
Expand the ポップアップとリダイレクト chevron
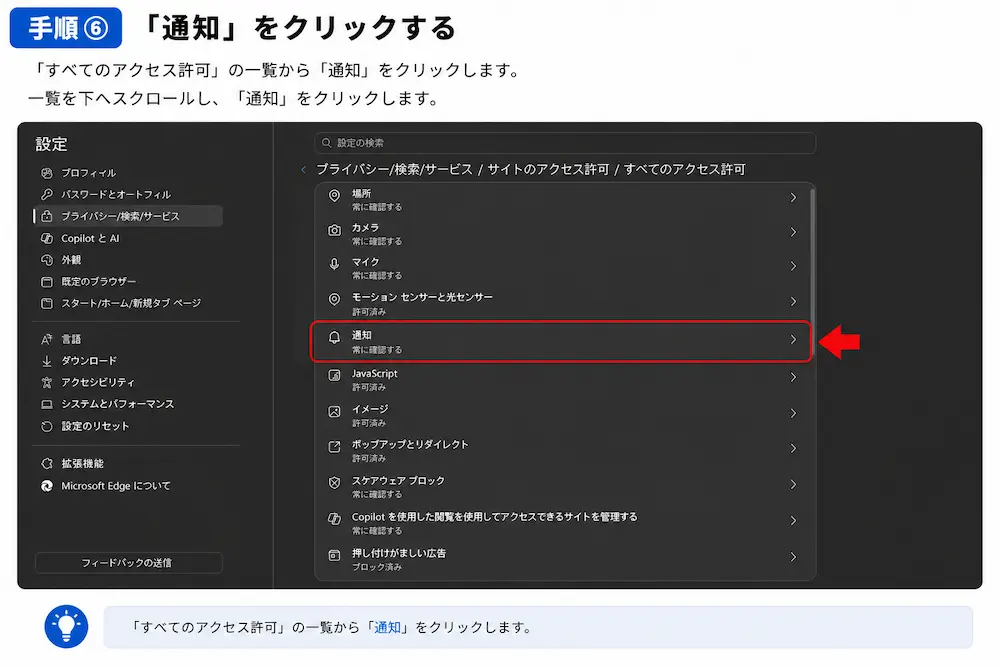[x=793, y=448]
